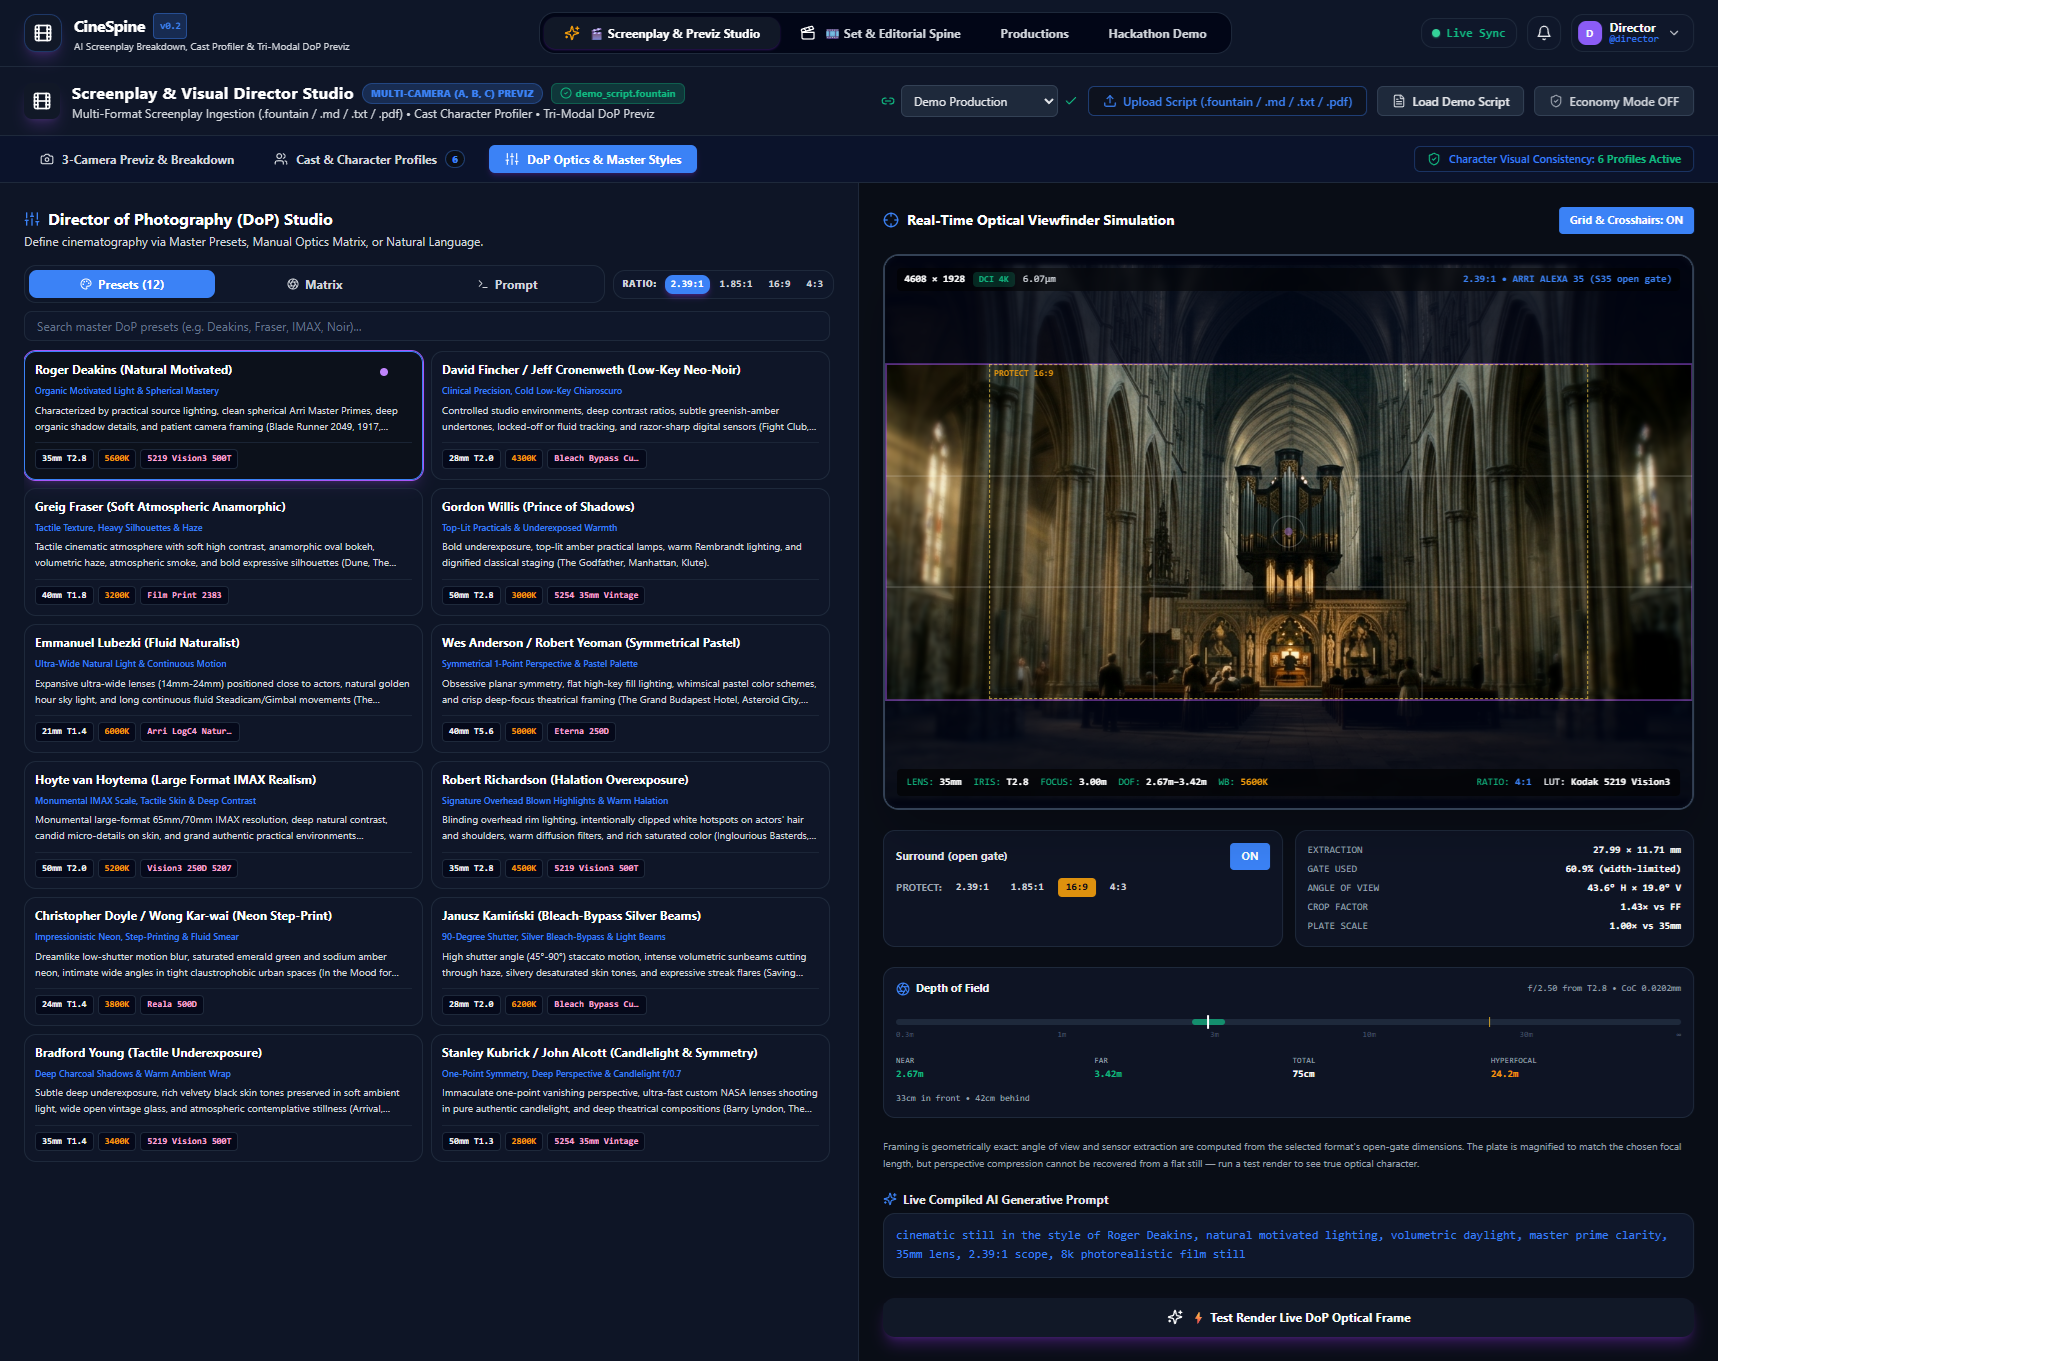Click the notification bell icon
The height and width of the screenshot is (1361, 2064).
point(1544,33)
